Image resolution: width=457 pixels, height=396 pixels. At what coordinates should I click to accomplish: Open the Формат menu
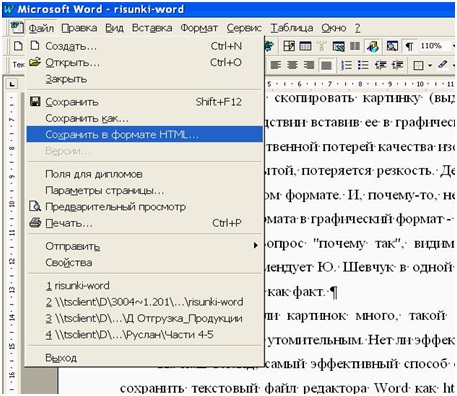click(199, 28)
